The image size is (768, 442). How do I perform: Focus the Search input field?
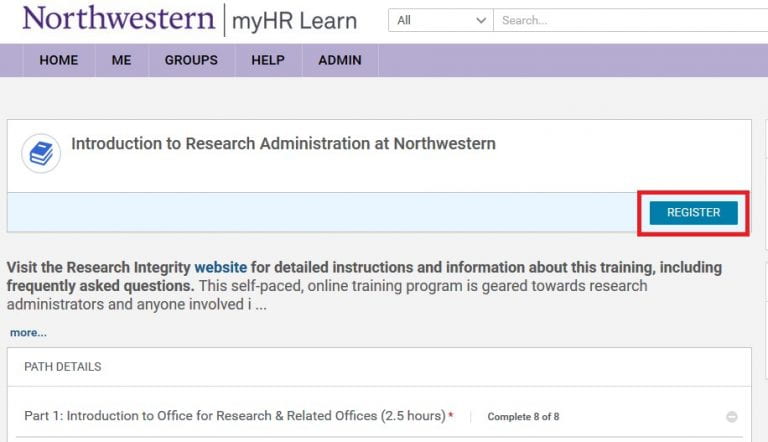point(630,21)
